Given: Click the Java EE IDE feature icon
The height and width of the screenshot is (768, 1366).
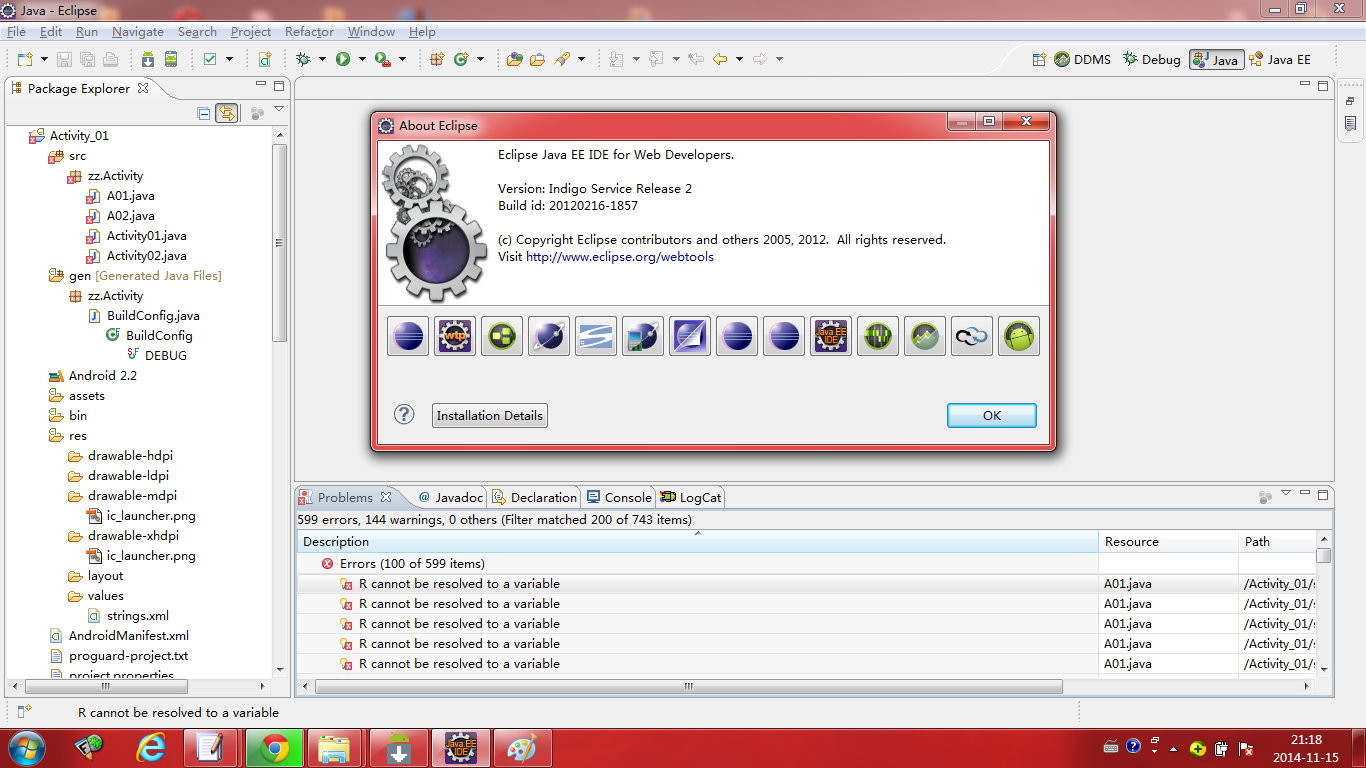Looking at the screenshot, I should (x=831, y=336).
